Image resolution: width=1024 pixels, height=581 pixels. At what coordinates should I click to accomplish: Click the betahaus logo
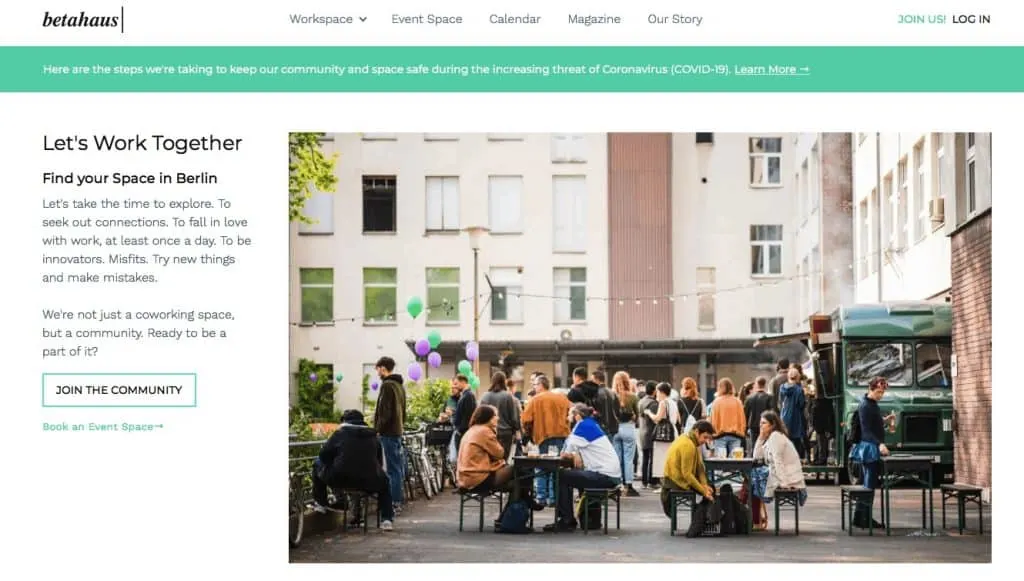coord(82,20)
